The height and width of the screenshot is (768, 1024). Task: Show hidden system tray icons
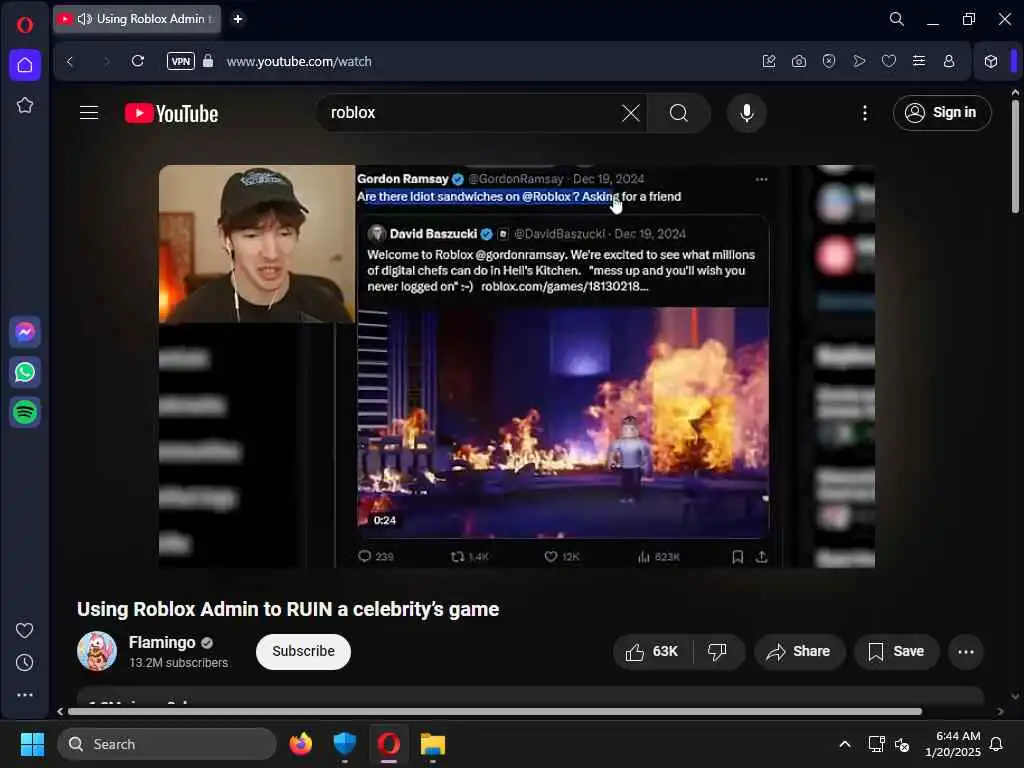844,744
